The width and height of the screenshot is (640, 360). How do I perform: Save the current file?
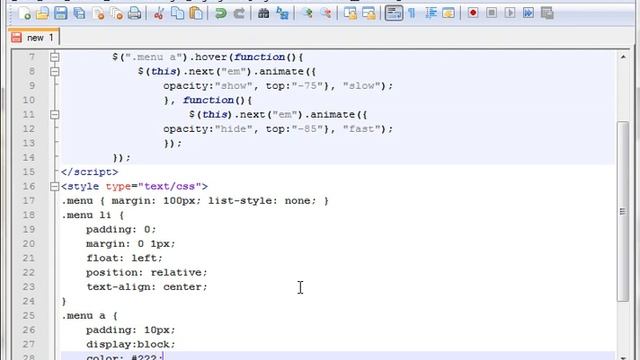(x=61, y=13)
